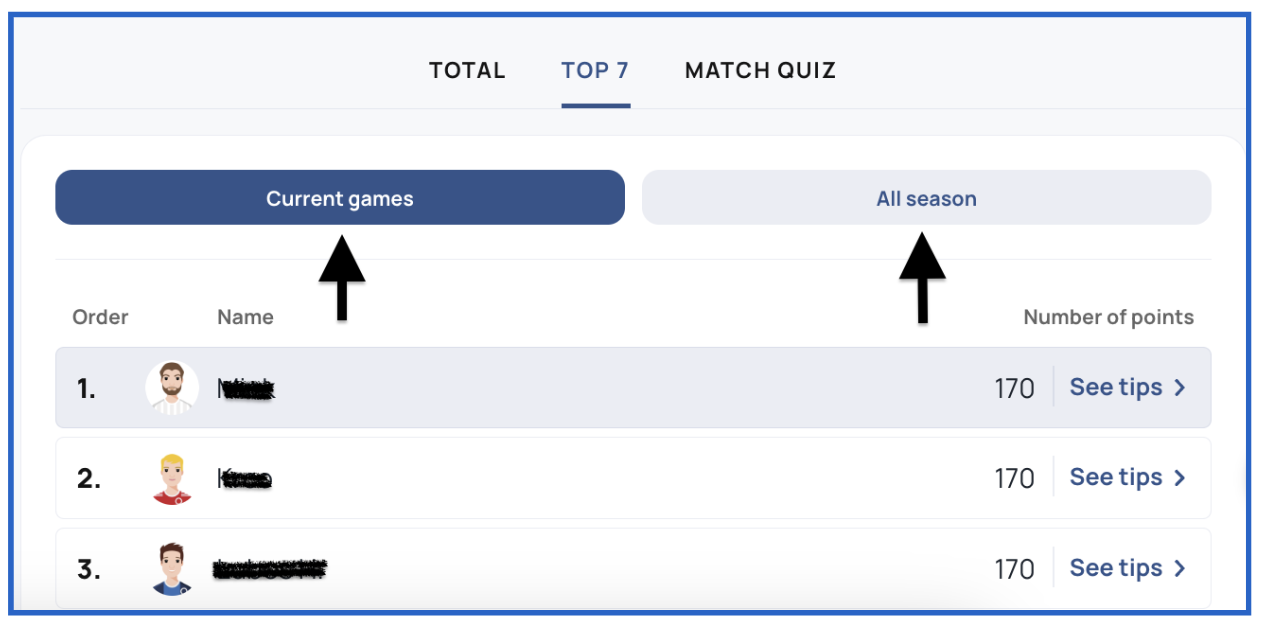The image size is (1262, 628).
Task: Click the Order column header
Action: 100,317
